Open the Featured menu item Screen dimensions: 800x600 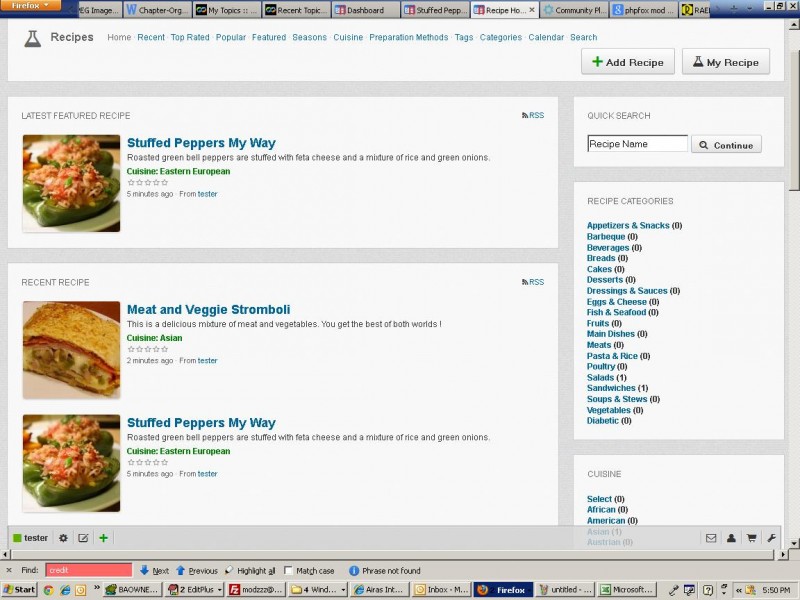pyautogui.click(x=269, y=37)
